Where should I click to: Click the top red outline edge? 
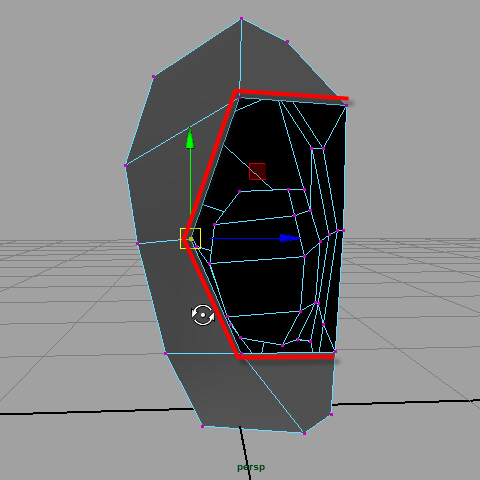coord(291,94)
